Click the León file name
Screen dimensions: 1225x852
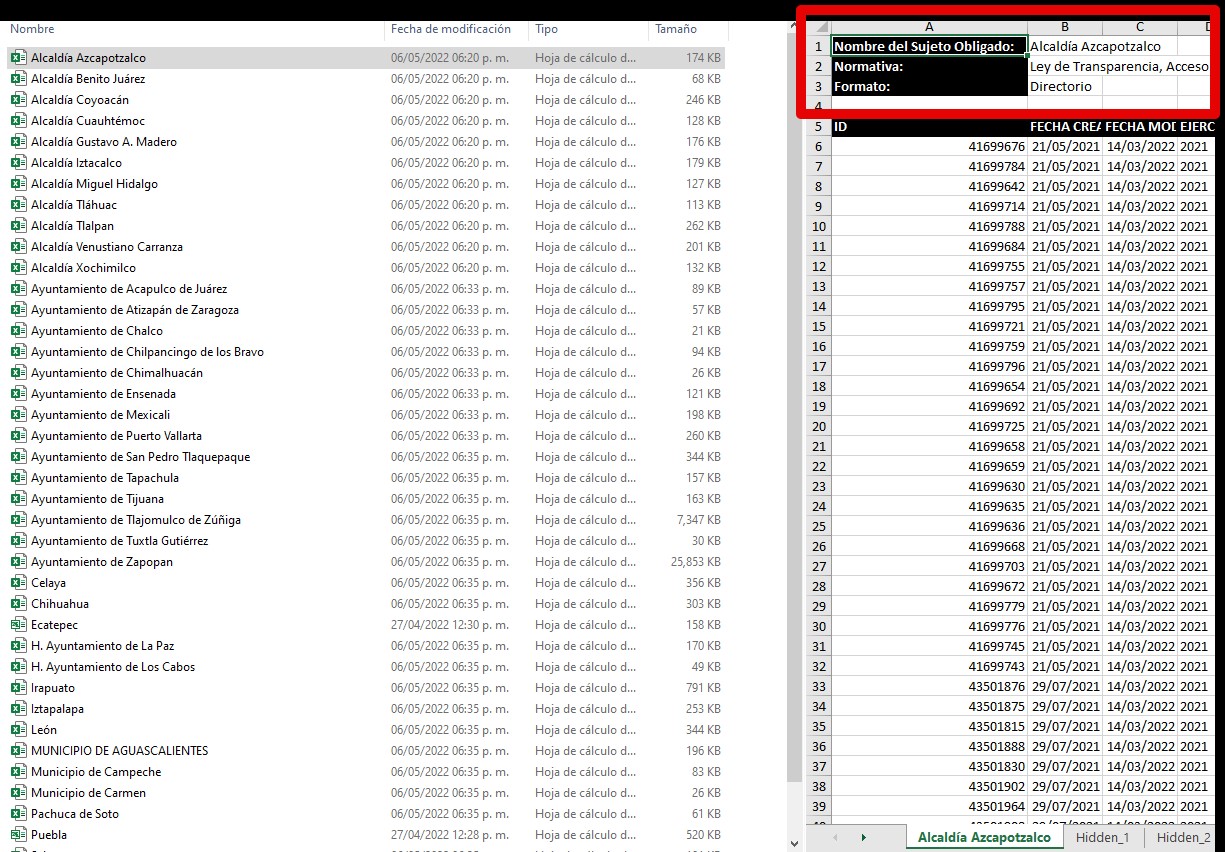44,730
